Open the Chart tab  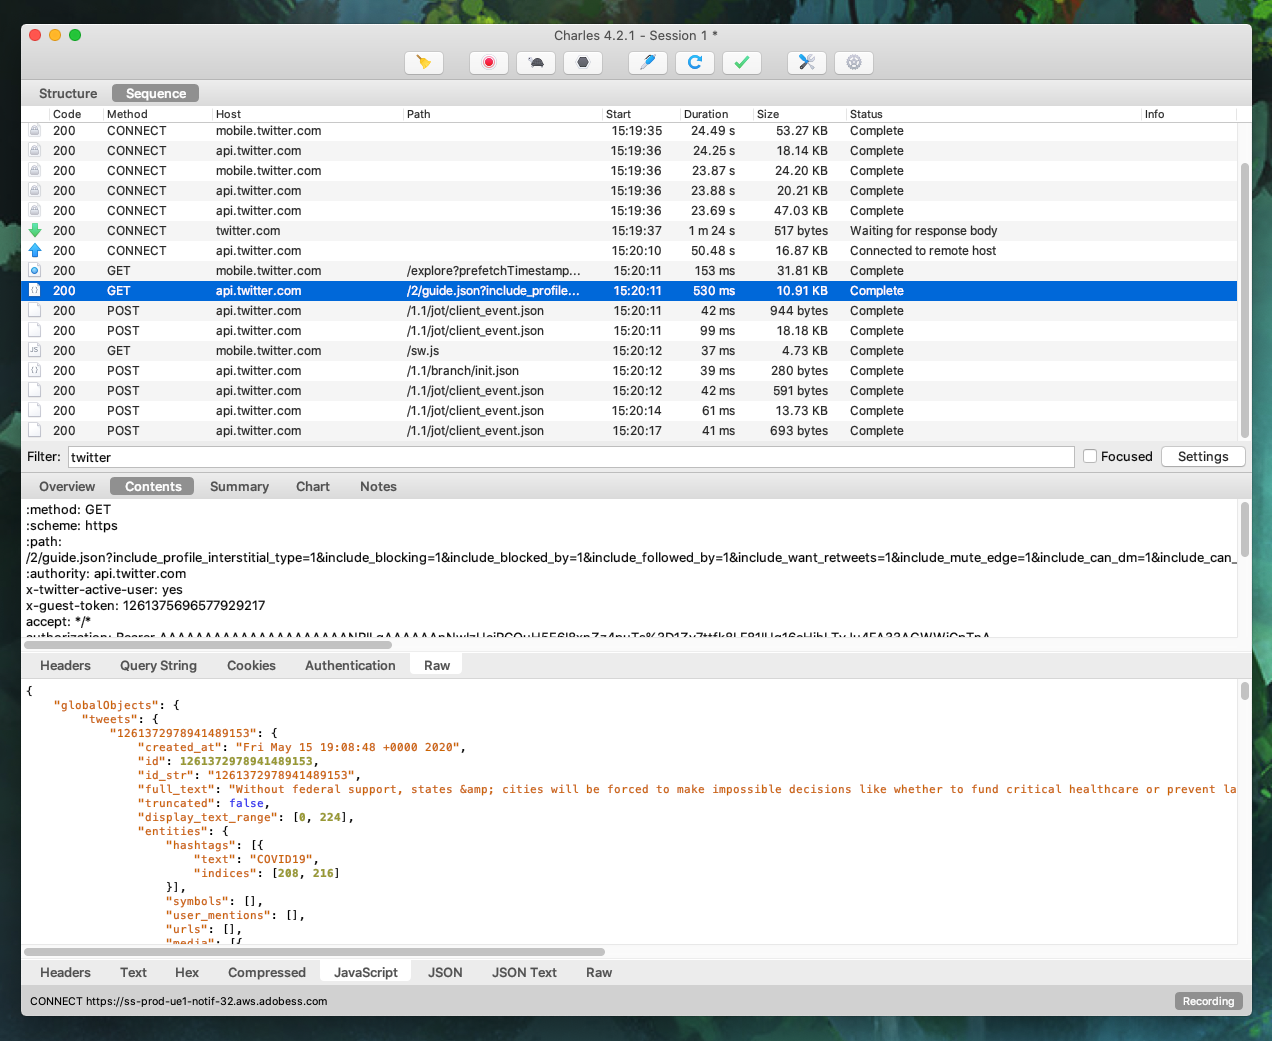click(313, 486)
